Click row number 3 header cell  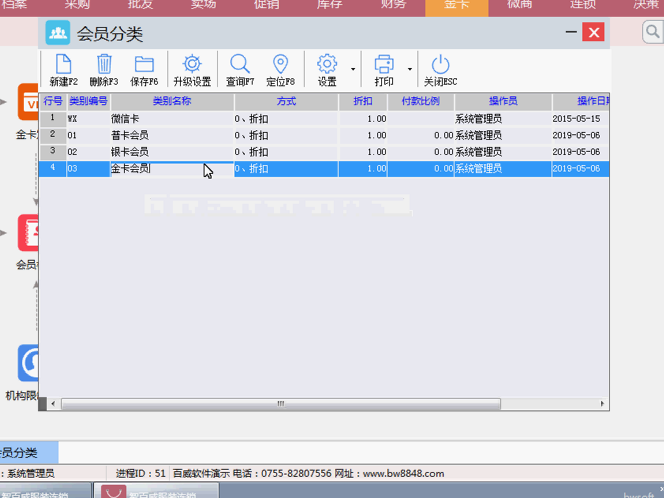(x=53, y=151)
